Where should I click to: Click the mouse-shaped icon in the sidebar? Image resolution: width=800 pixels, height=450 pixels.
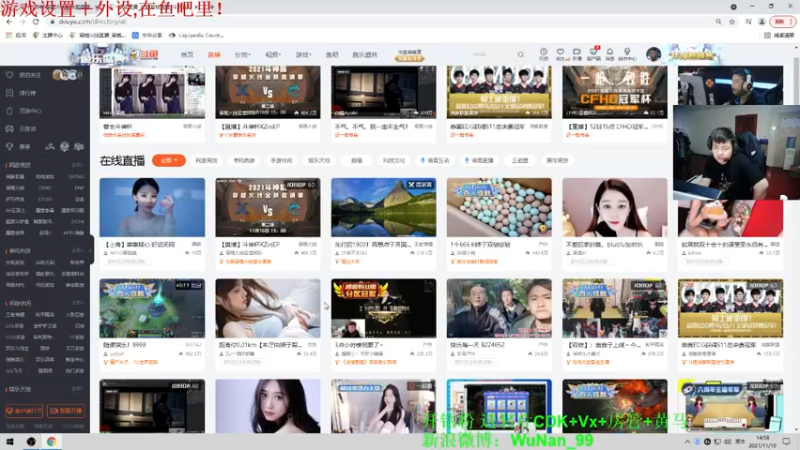[9, 111]
